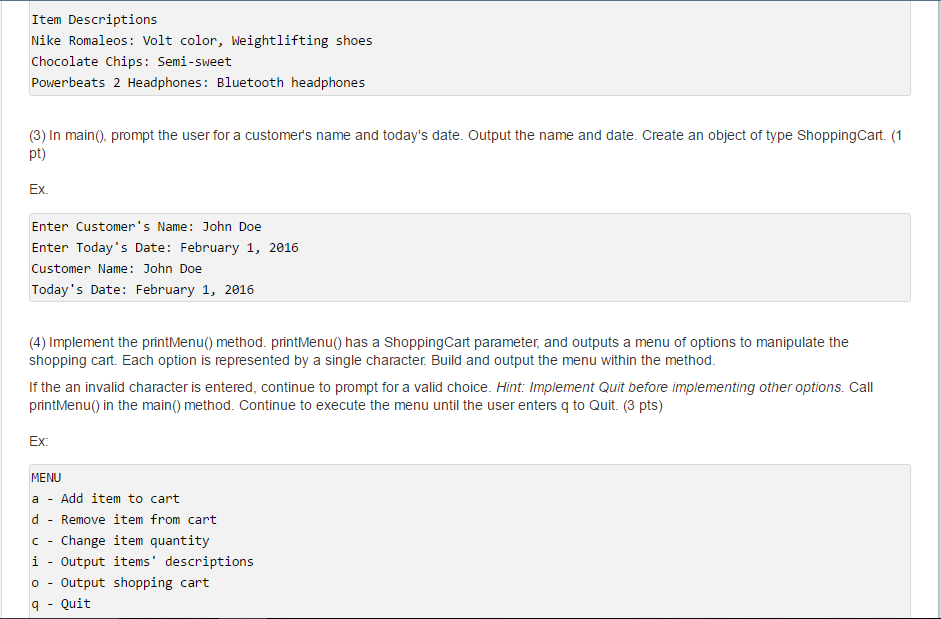Select the "i - Output items' descriptions" line
This screenshot has height=619, width=941.
(x=142, y=562)
